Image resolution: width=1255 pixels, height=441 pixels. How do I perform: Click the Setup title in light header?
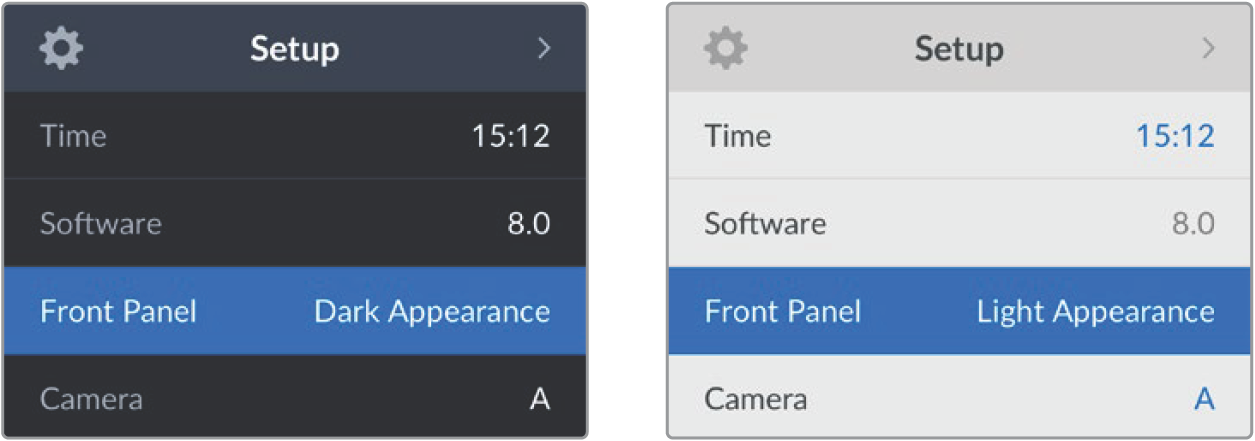tap(959, 49)
